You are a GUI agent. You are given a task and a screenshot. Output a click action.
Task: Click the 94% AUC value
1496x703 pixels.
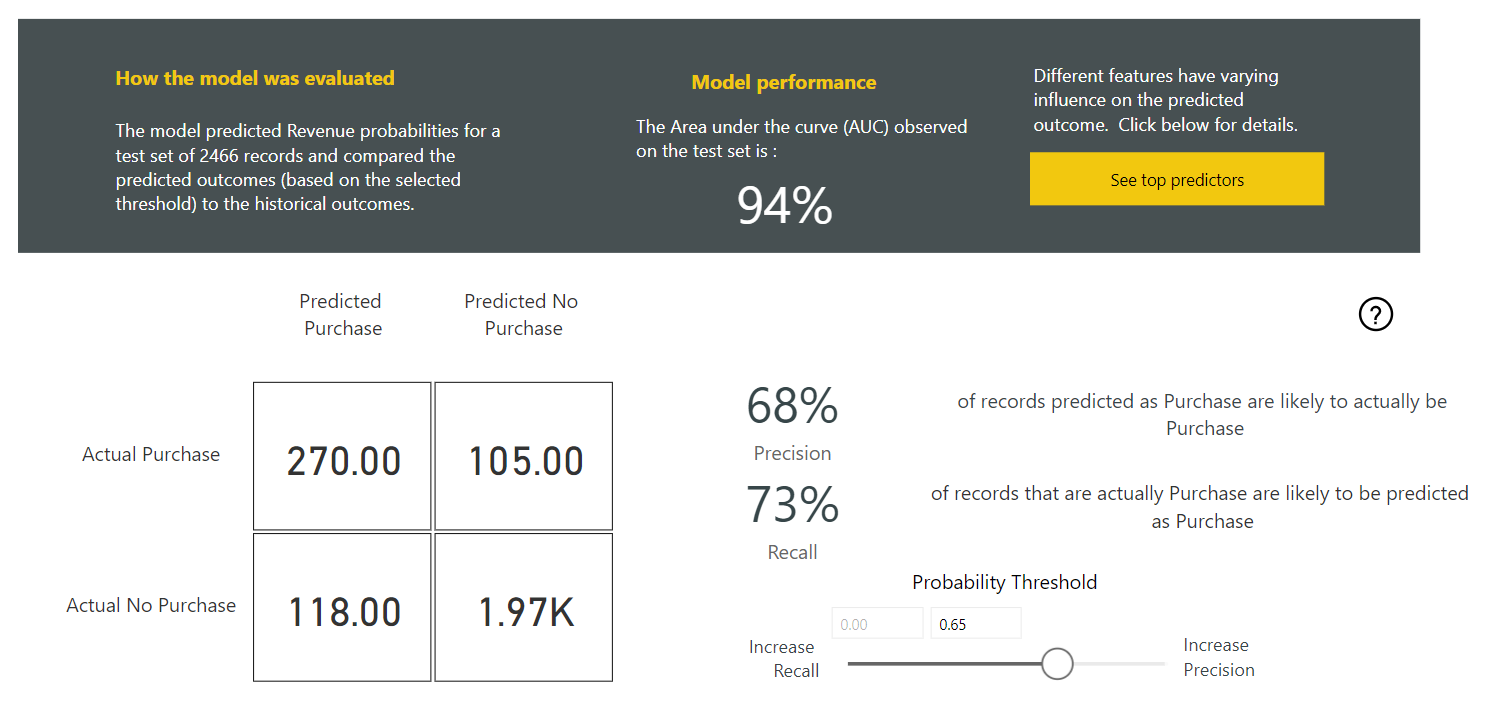click(x=784, y=206)
